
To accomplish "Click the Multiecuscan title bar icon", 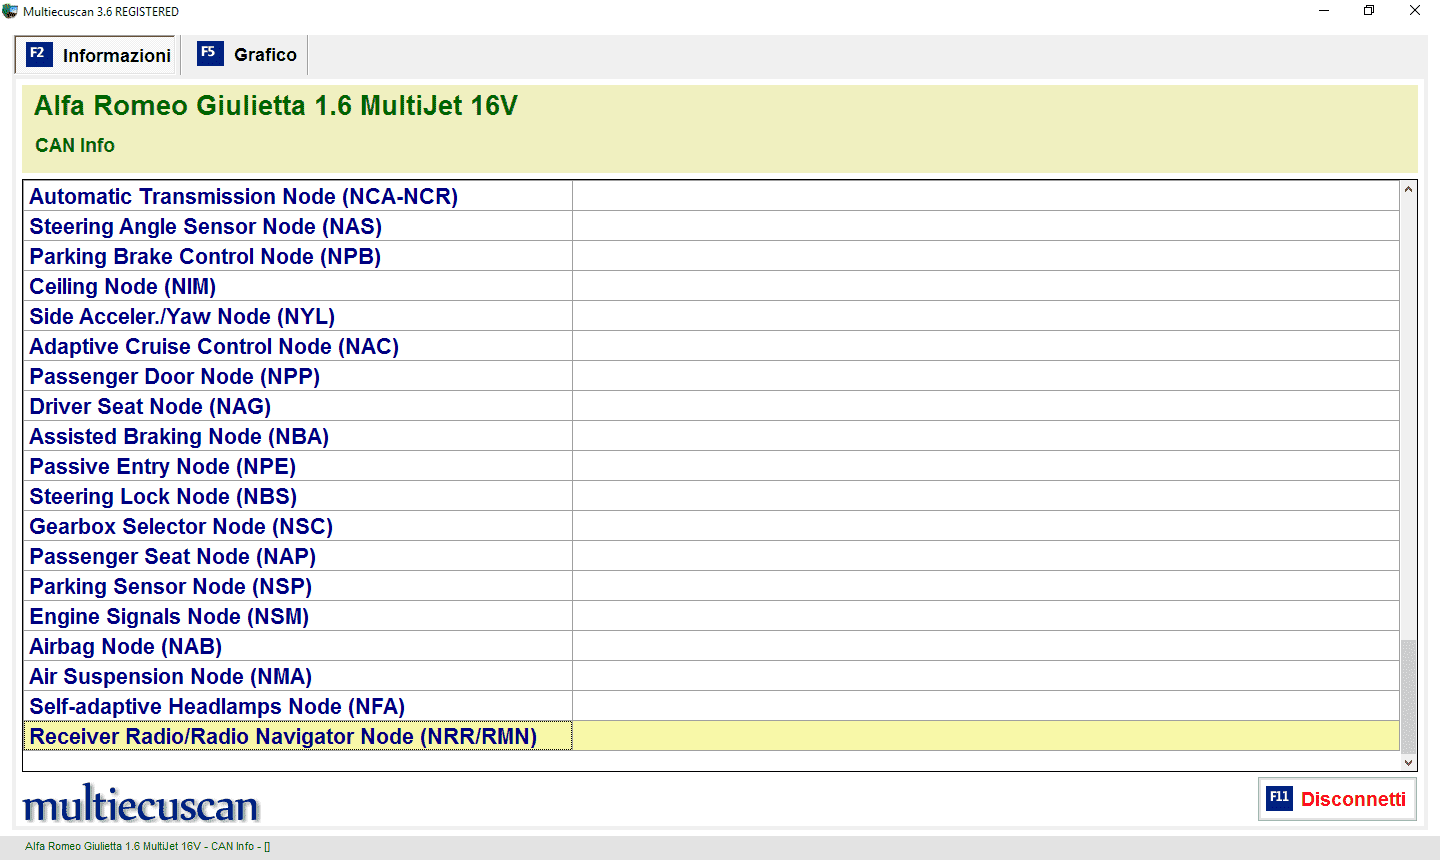I will (x=10, y=11).
